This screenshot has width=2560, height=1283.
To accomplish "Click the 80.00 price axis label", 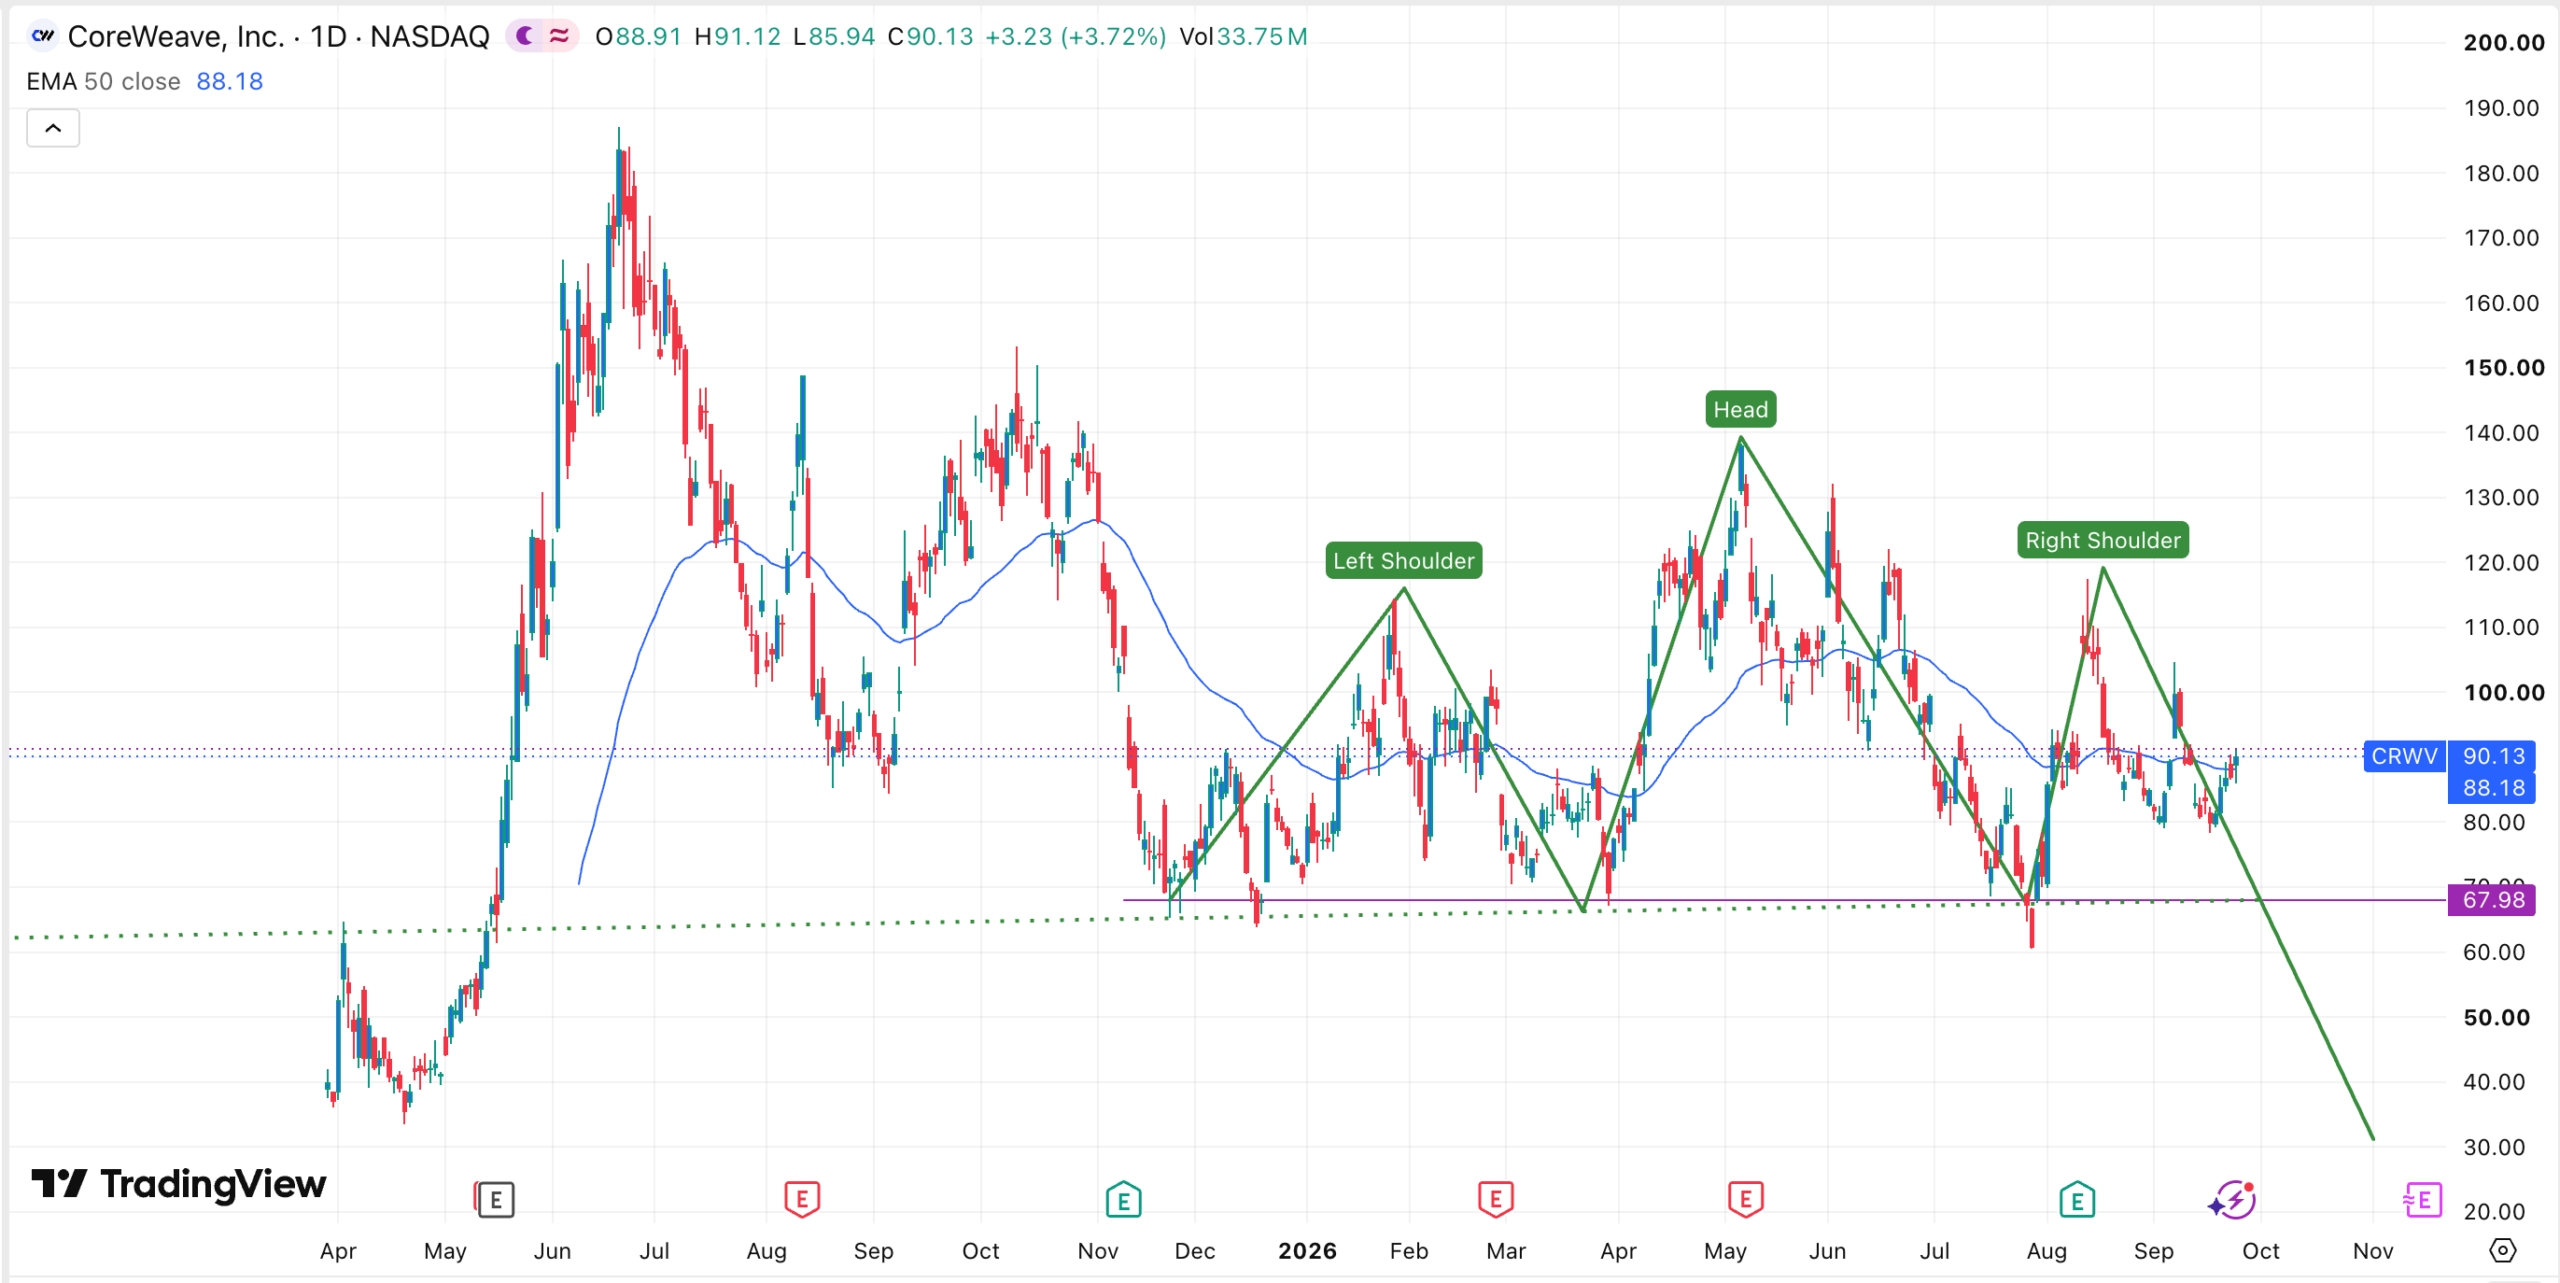I will (2494, 823).
